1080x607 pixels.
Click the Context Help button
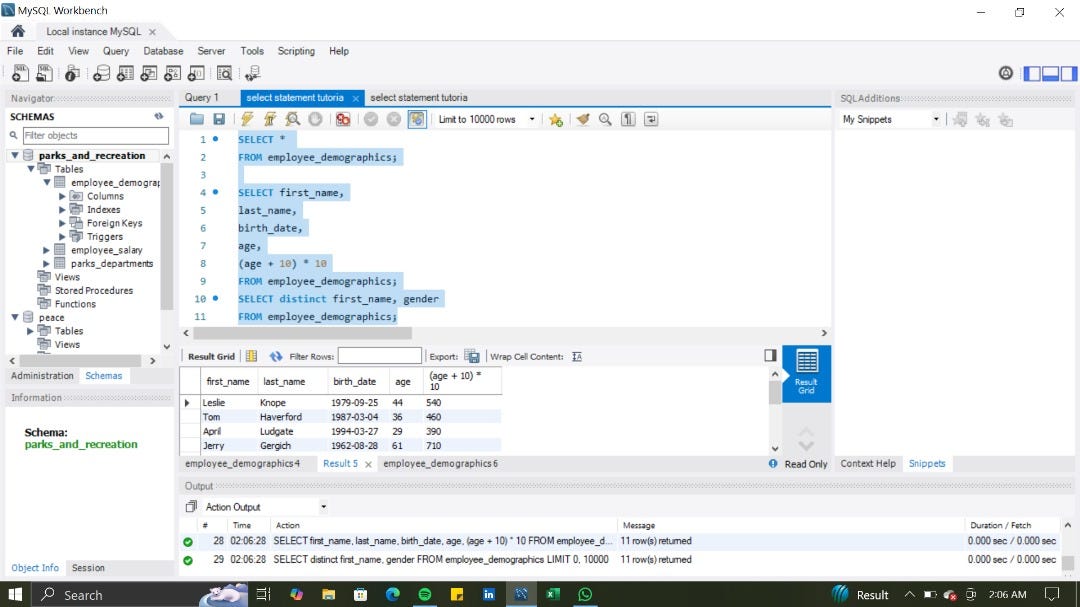pos(868,463)
